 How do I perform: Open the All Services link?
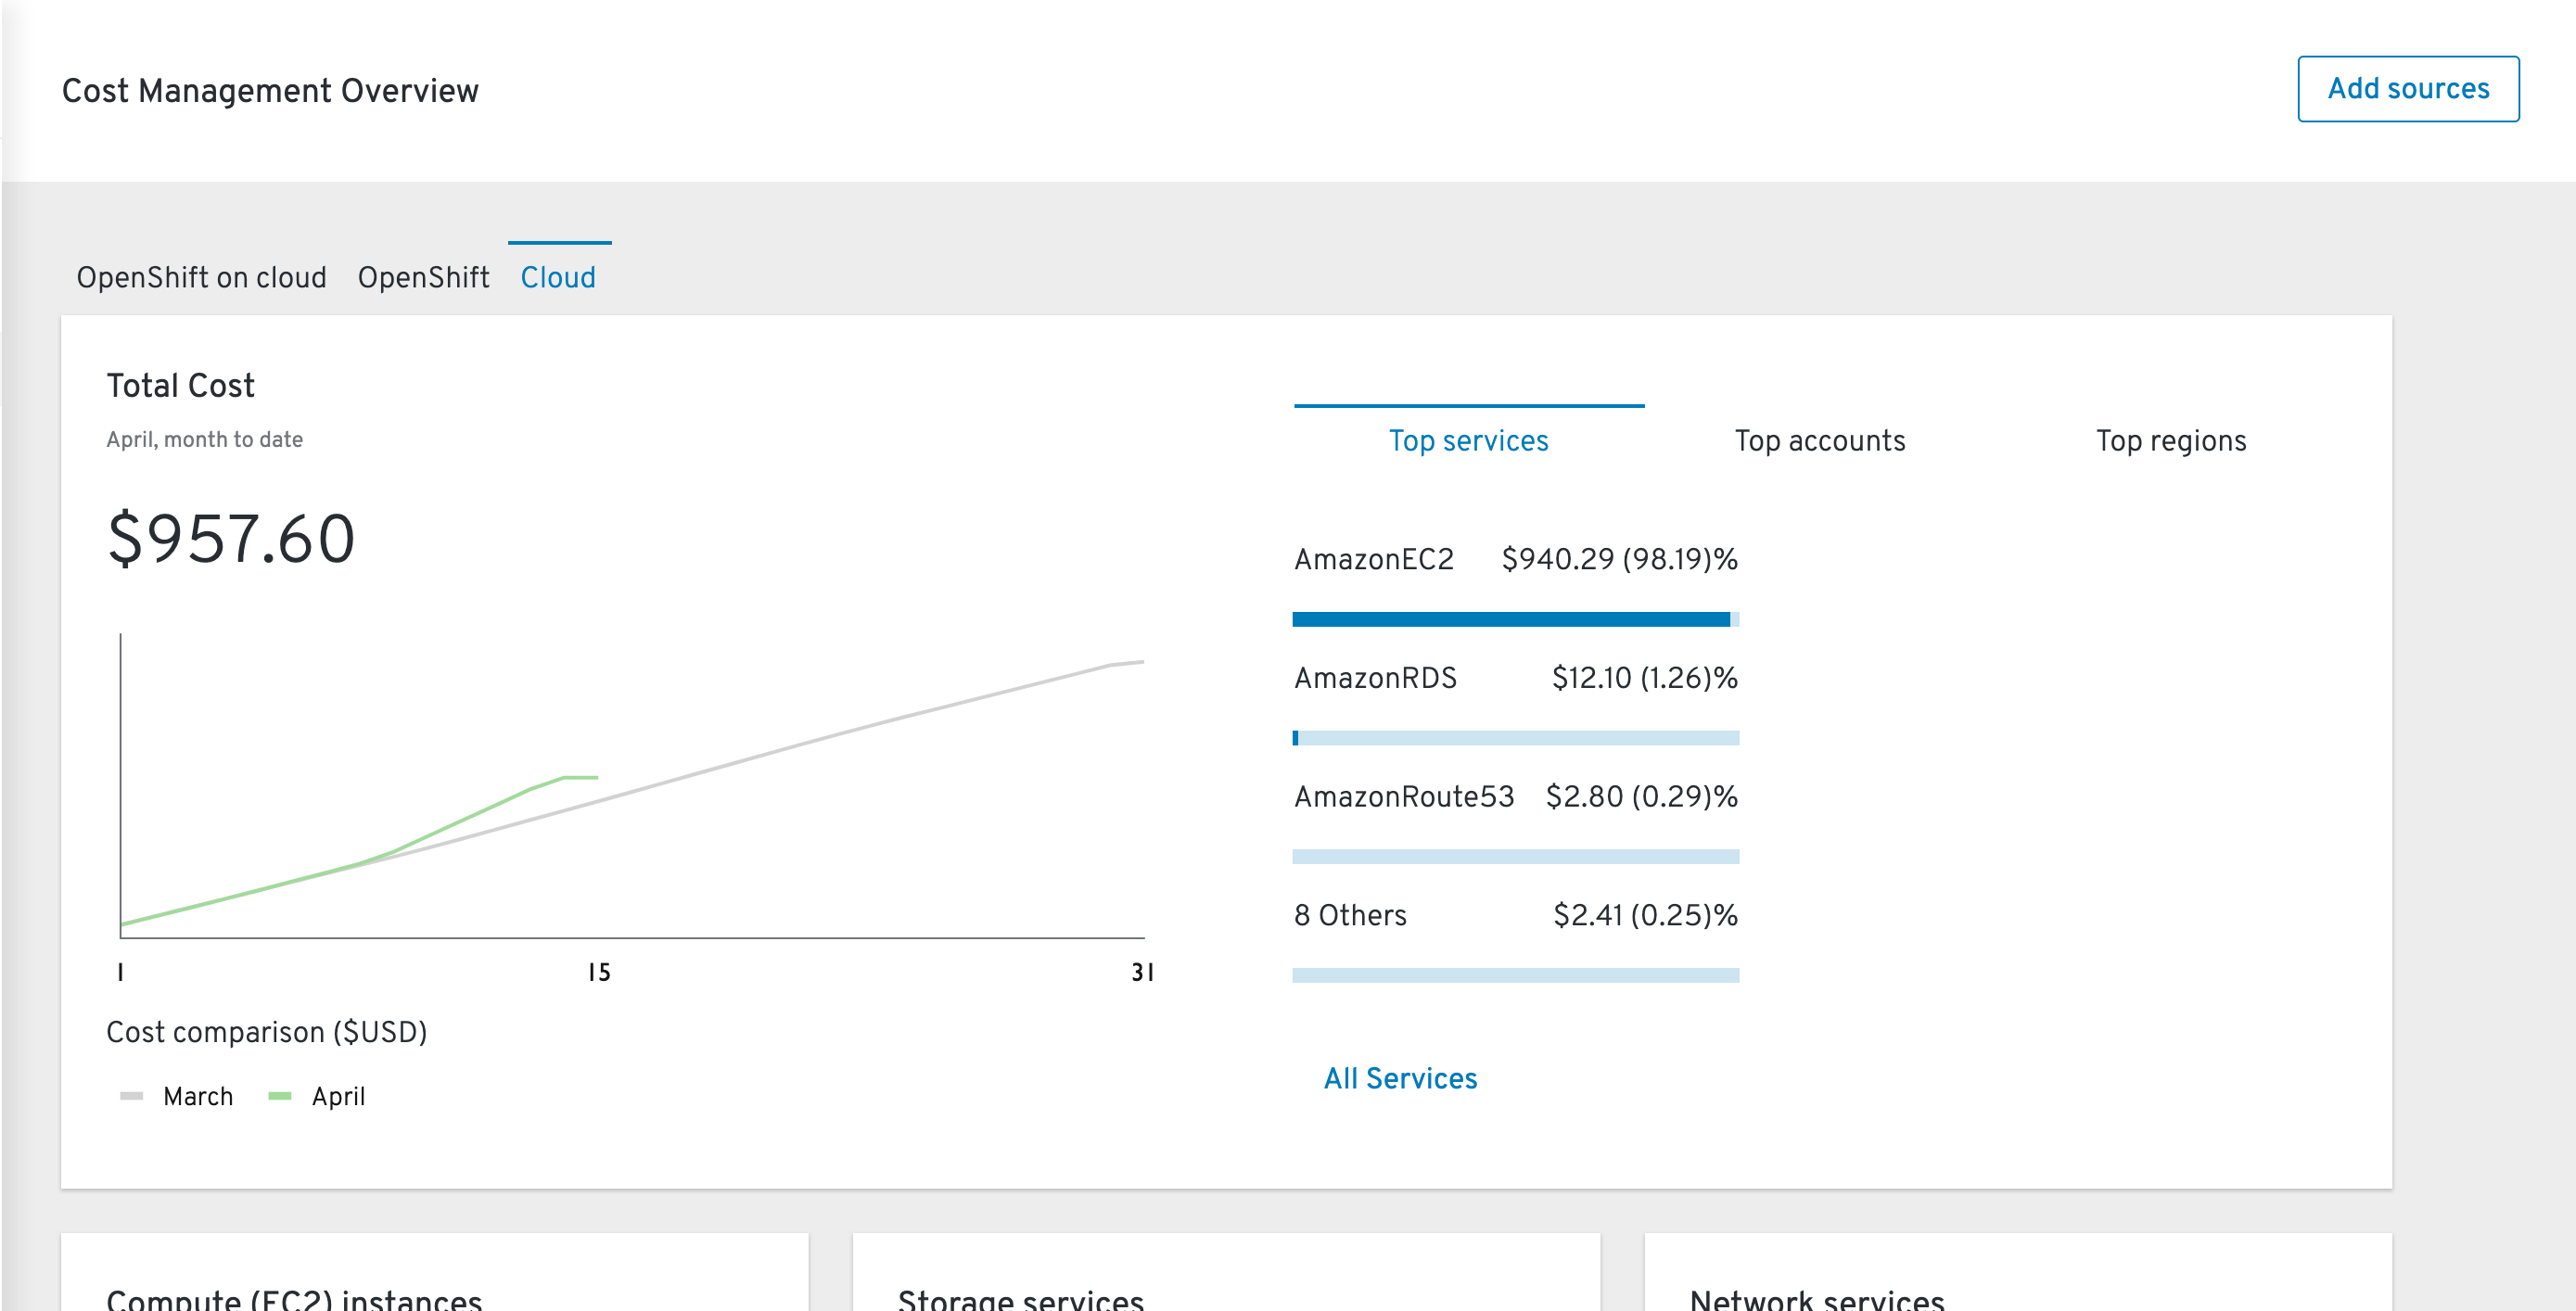click(1400, 1078)
